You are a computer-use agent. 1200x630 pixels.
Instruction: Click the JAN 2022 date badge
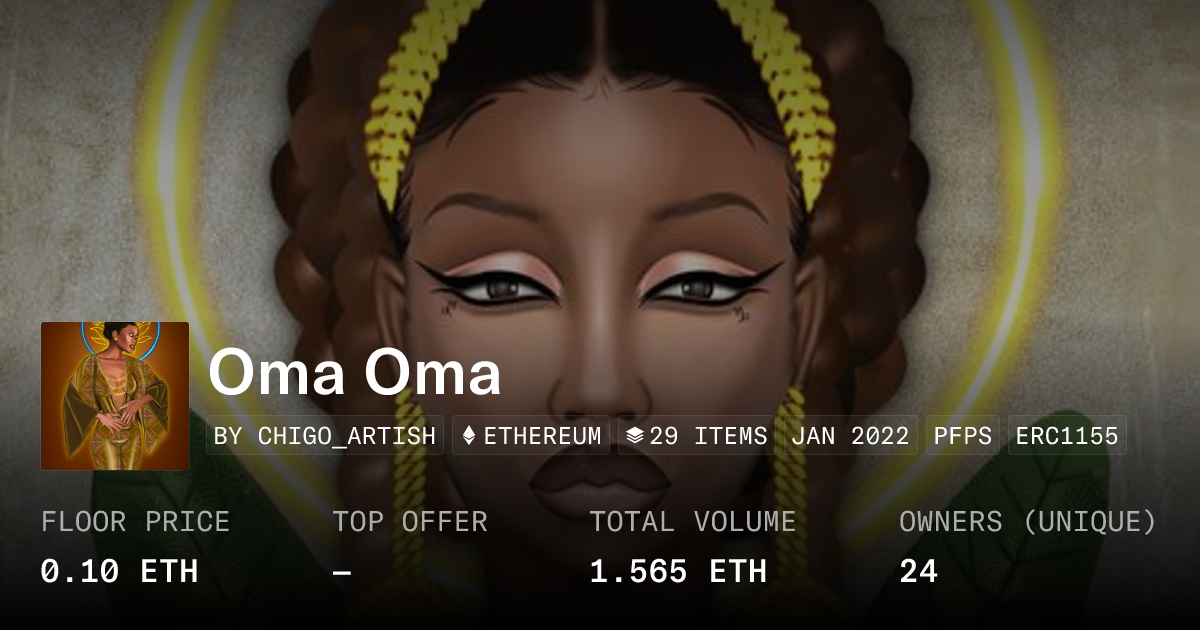click(x=851, y=436)
